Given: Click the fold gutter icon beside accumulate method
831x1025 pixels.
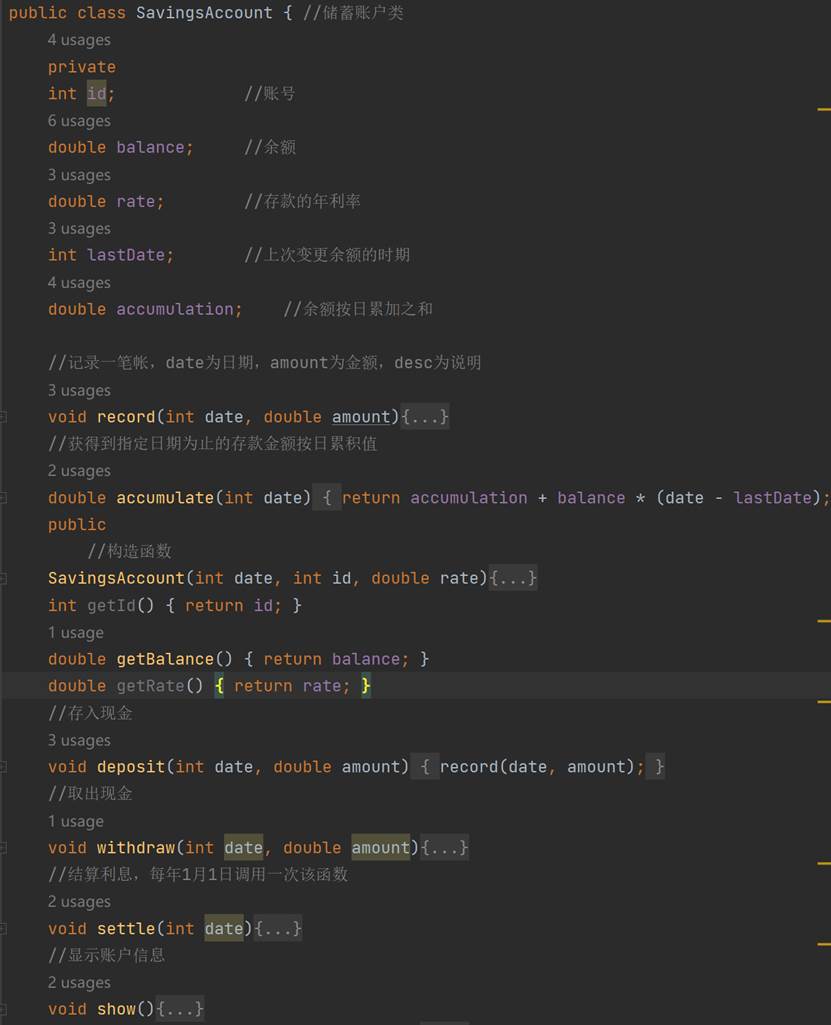Looking at the screenshot, I should click(4, 498).
